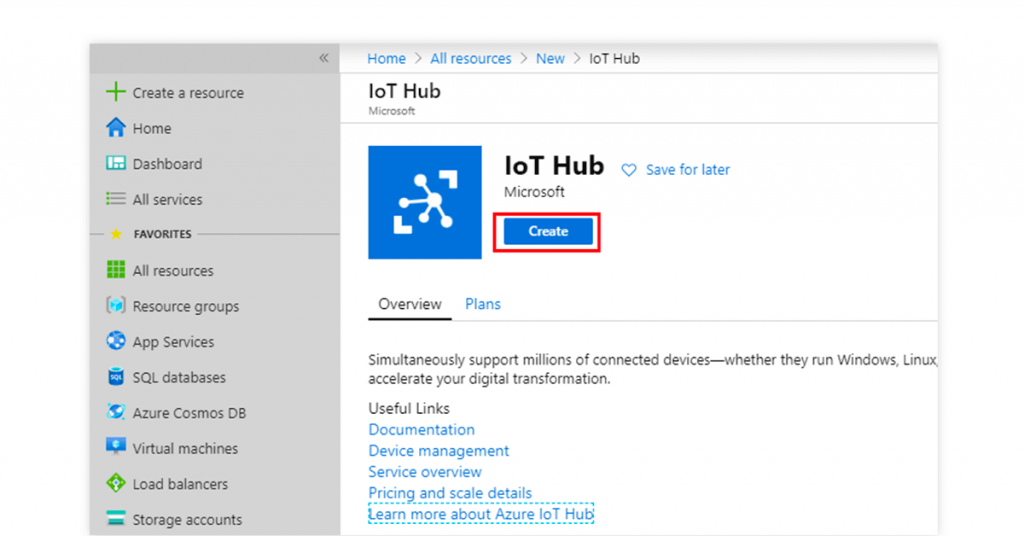Click the IoT Hub logo thumbnail
Image resolution: width=1024 pixels, height=536 pixels.
click(425, 203)
